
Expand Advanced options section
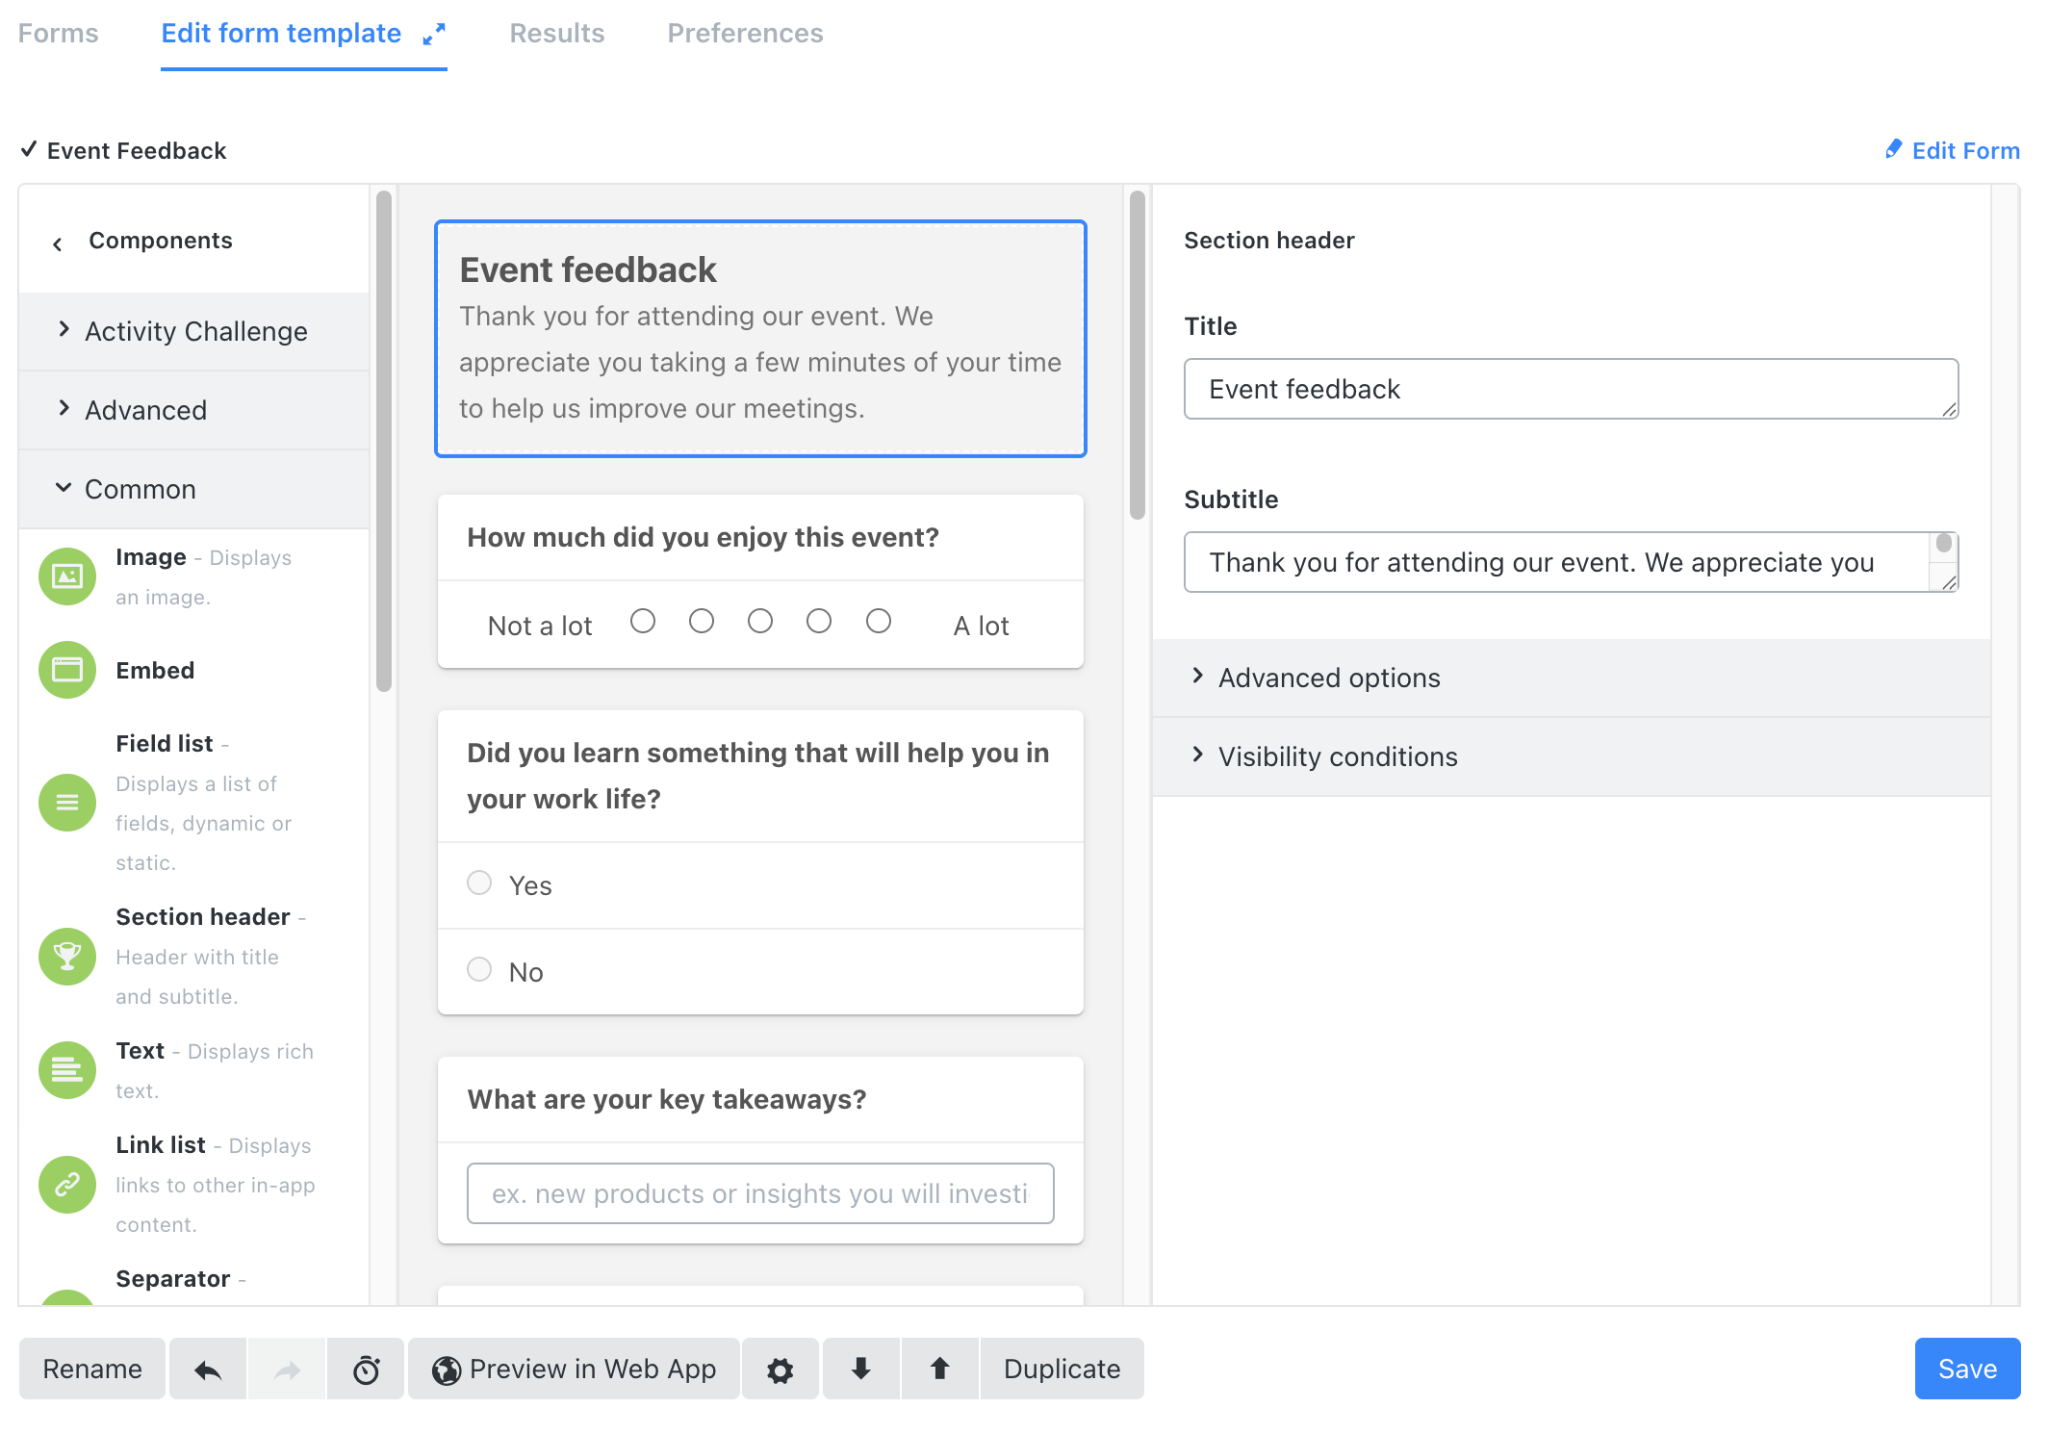click(1571, 678)
